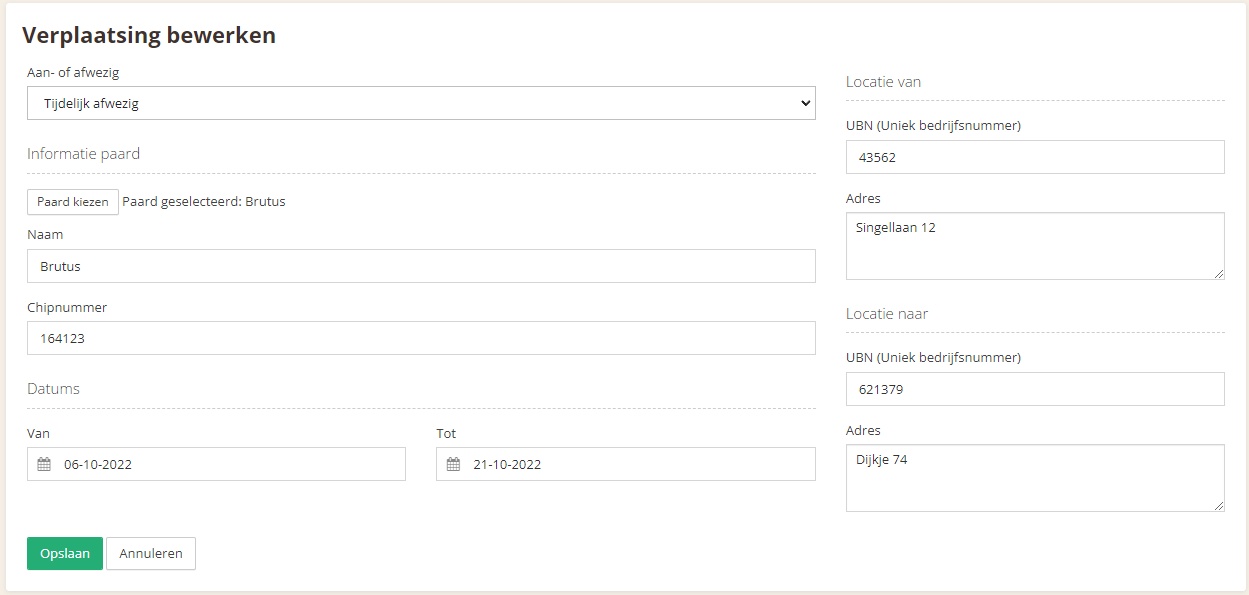
Task: Click the Verplaatsing bewerken heading
Action: [149, 36]
